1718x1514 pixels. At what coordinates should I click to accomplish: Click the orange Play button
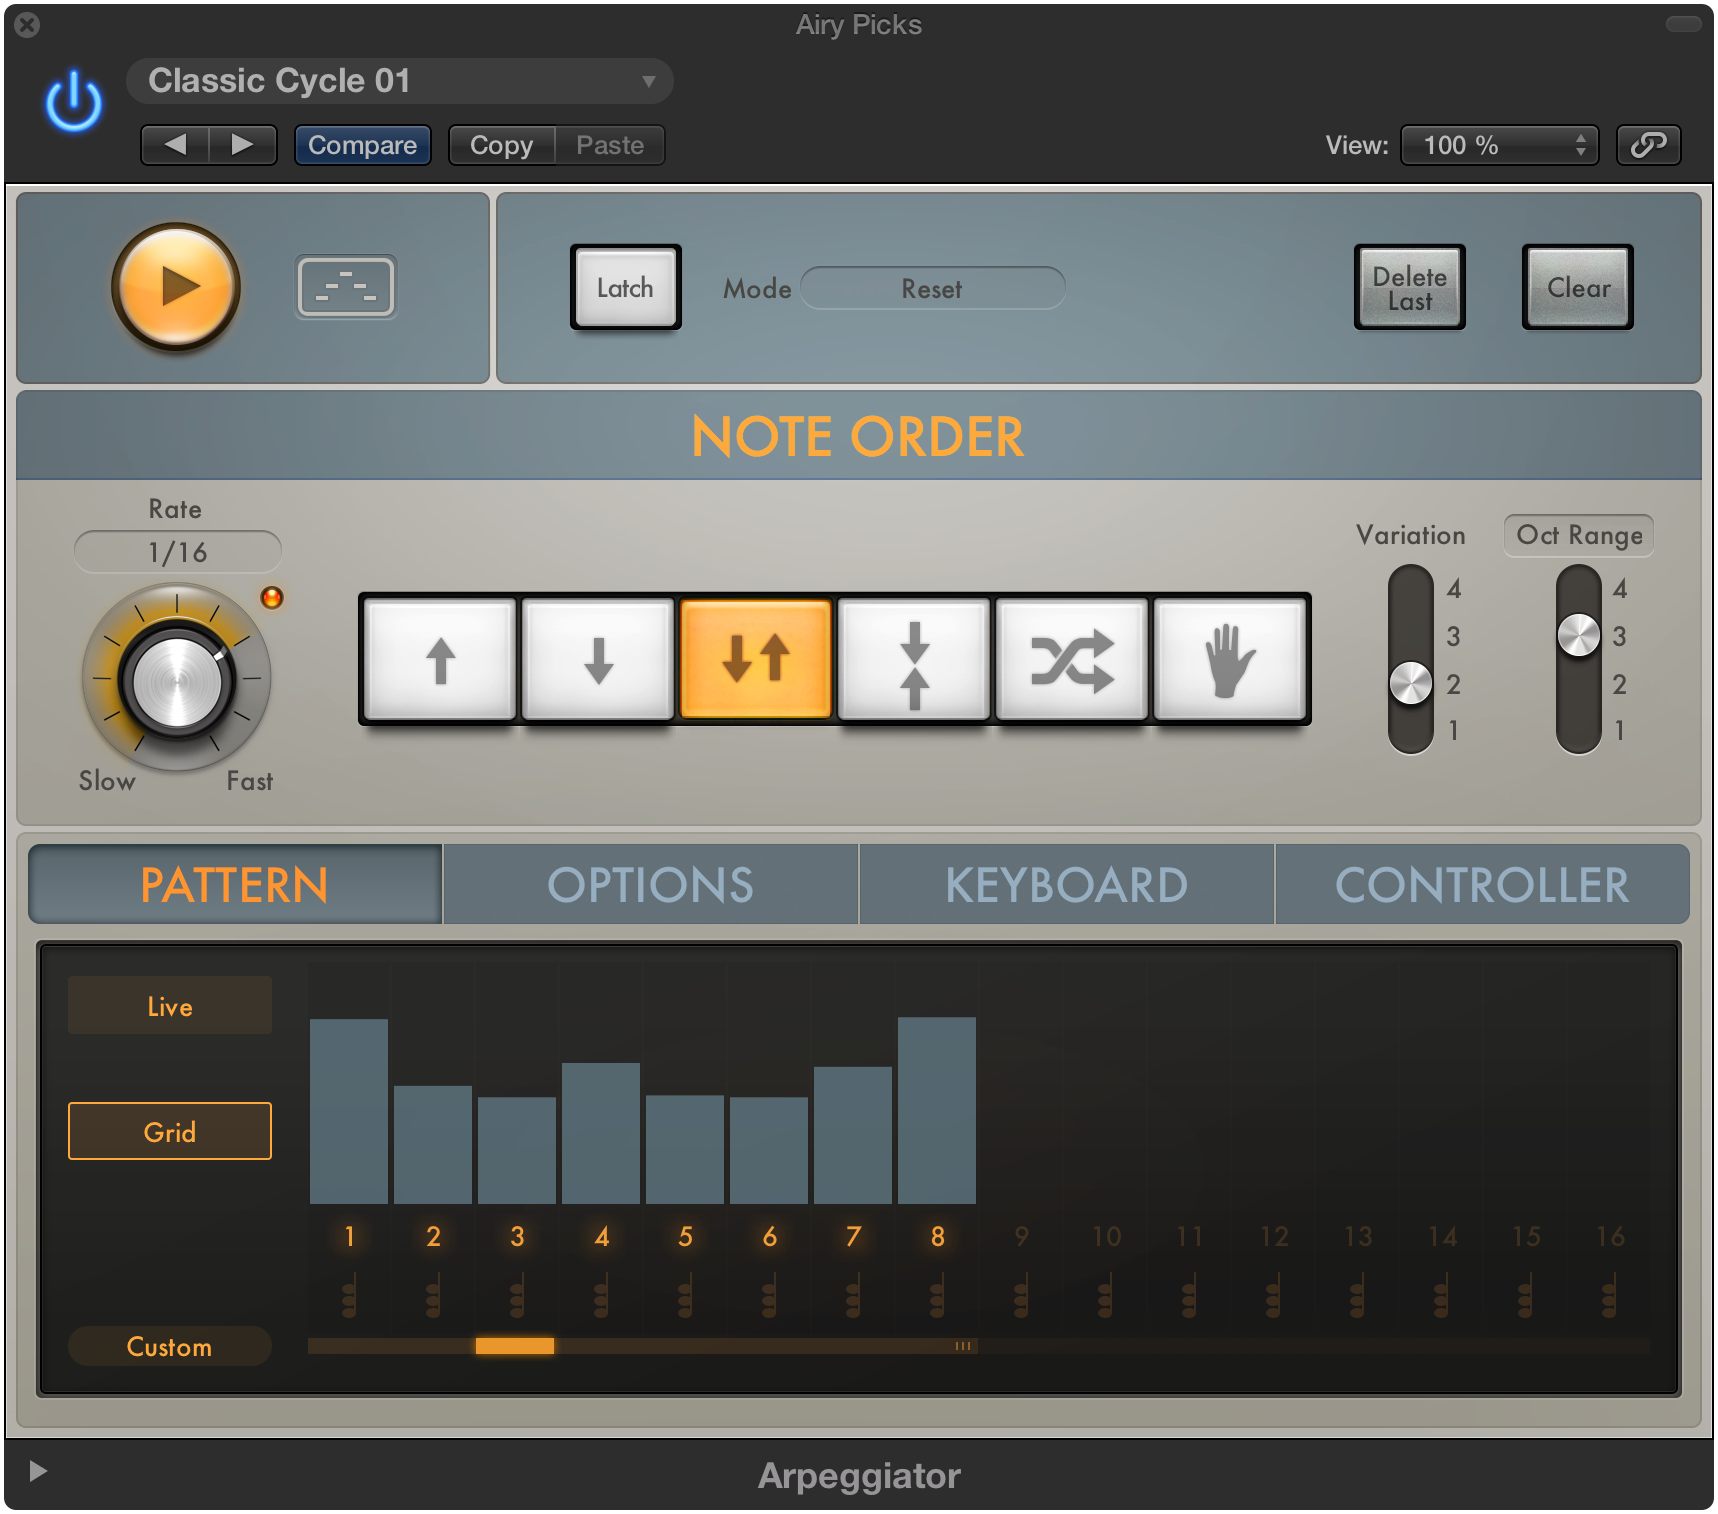[x=176, y=286]
